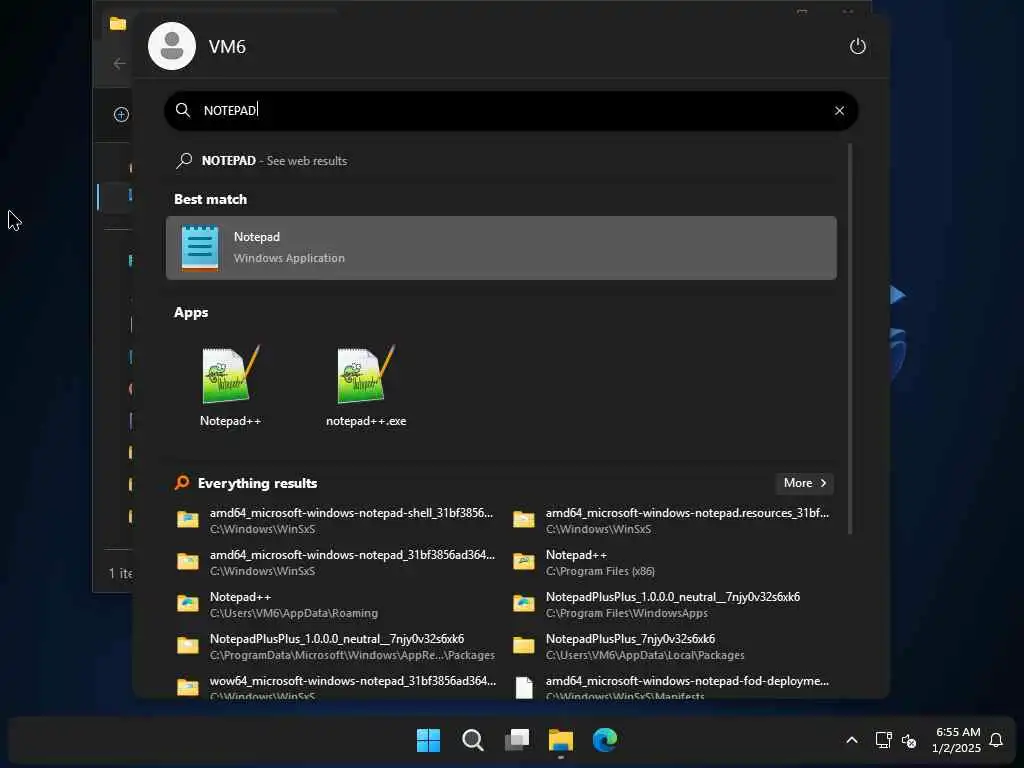Open amd64_microsoft-windows-notepad-shell folder result

[334, 520]
